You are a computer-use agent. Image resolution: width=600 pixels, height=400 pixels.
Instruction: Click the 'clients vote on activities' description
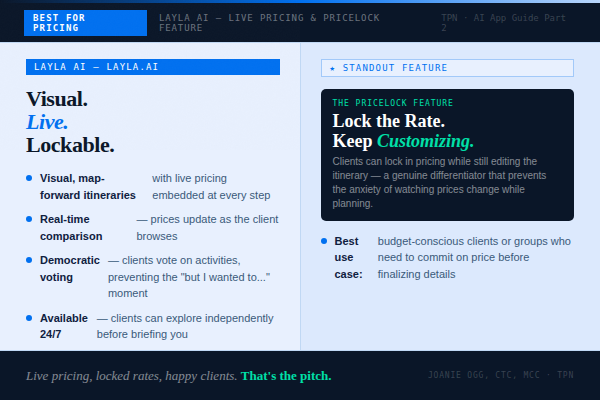coord(189,277)
